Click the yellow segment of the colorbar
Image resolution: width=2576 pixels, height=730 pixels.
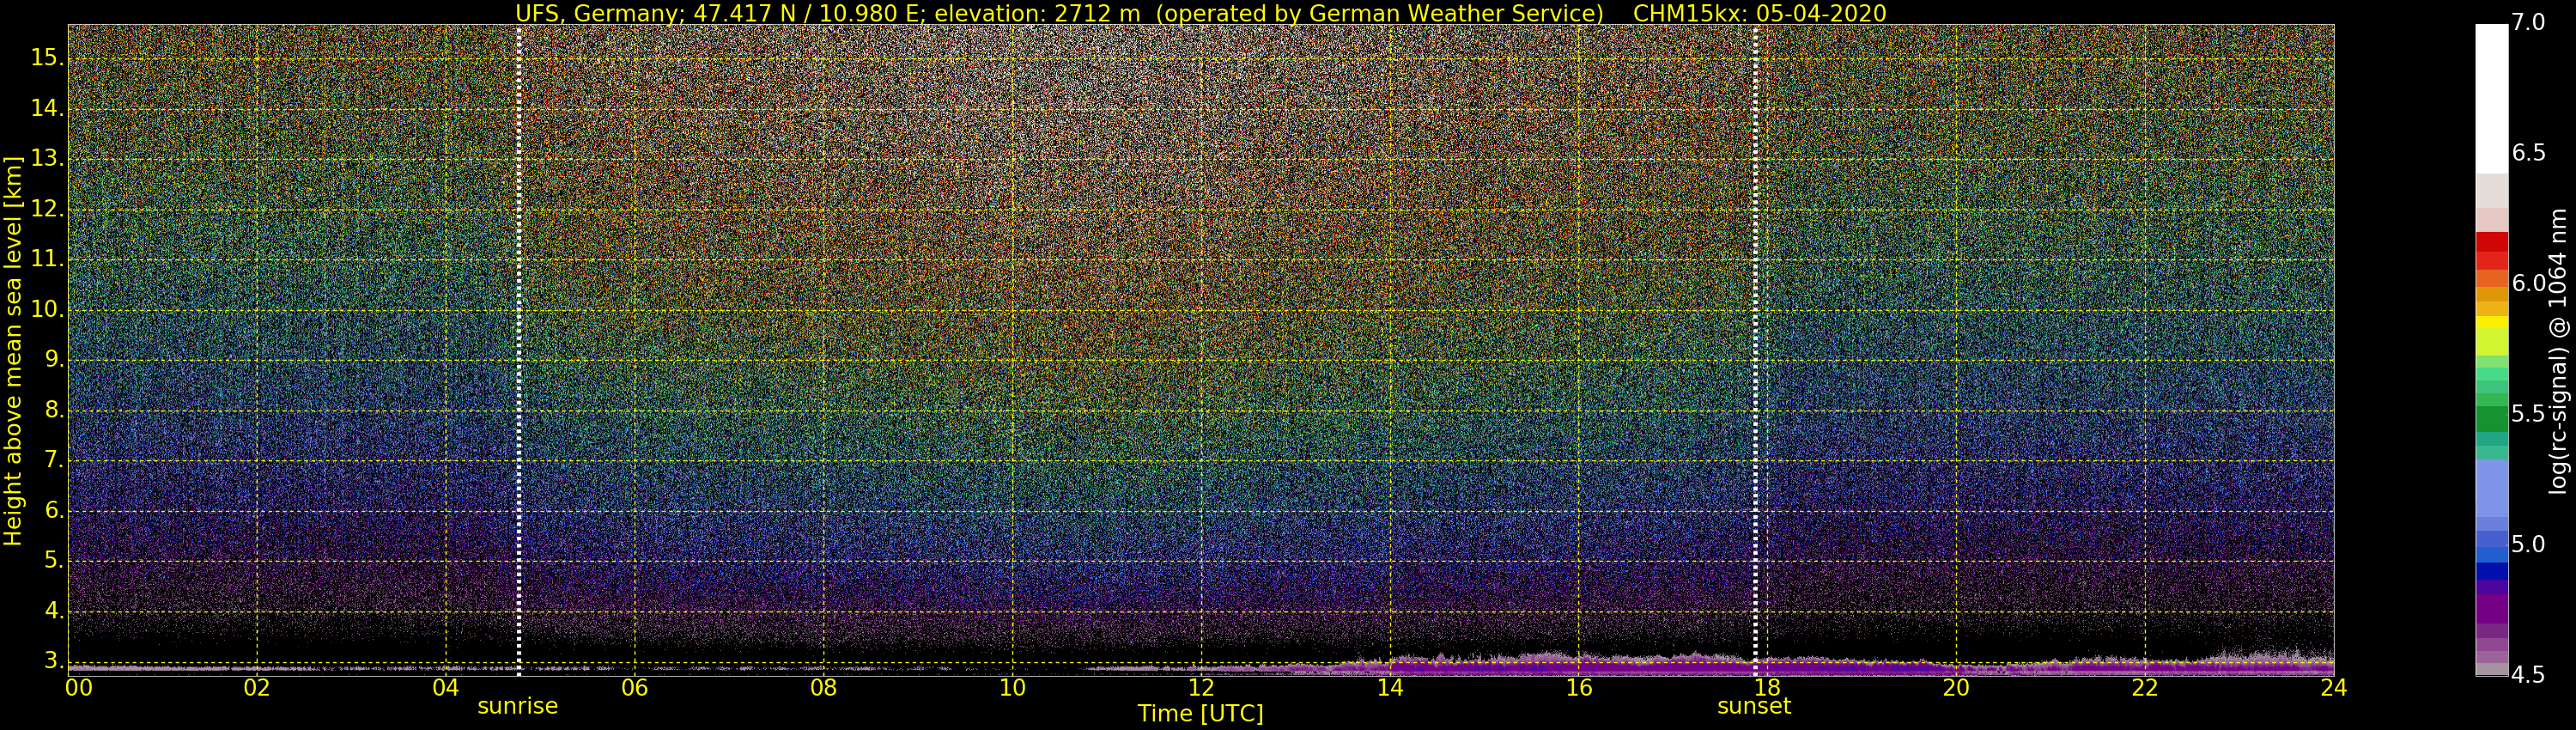coord(2491,323)
